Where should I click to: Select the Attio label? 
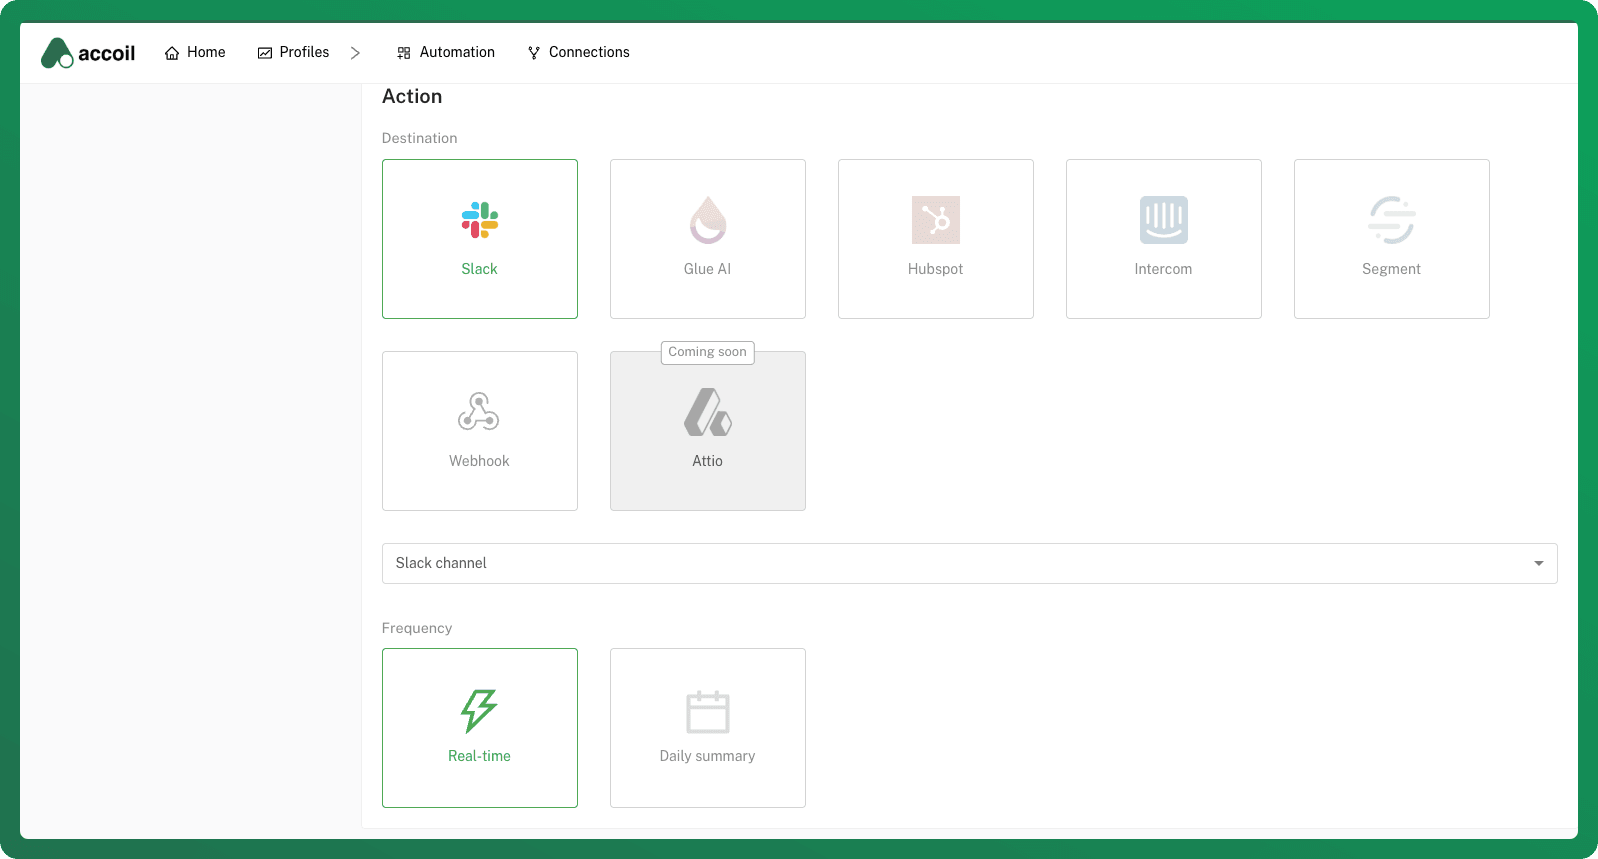(x=707, y=461)
